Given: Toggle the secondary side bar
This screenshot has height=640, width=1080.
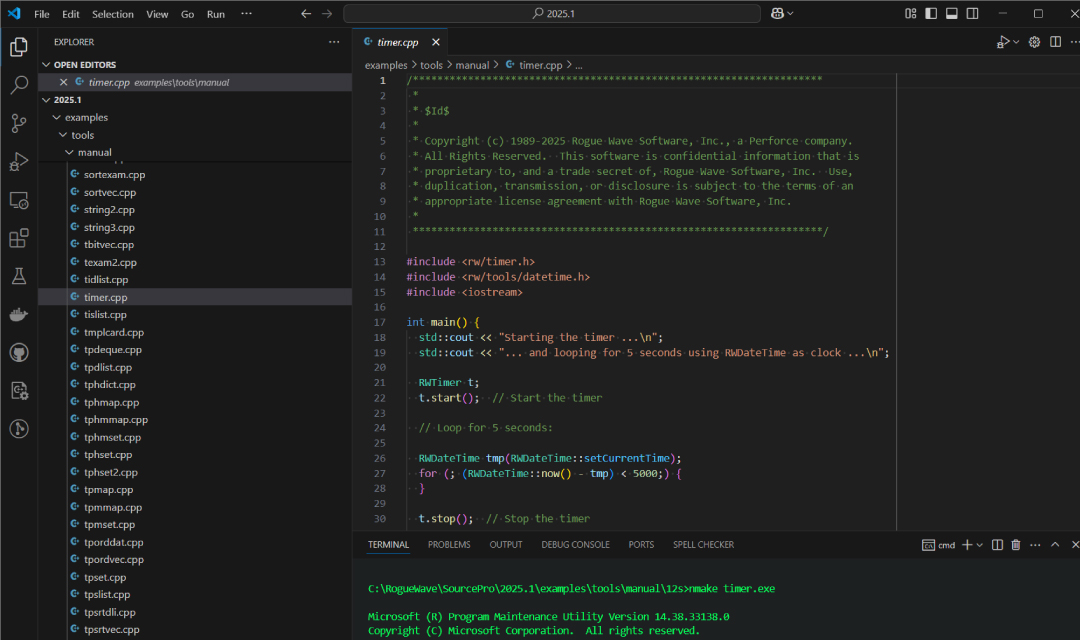Looking at the screenshot, I should tap(971, 14).
